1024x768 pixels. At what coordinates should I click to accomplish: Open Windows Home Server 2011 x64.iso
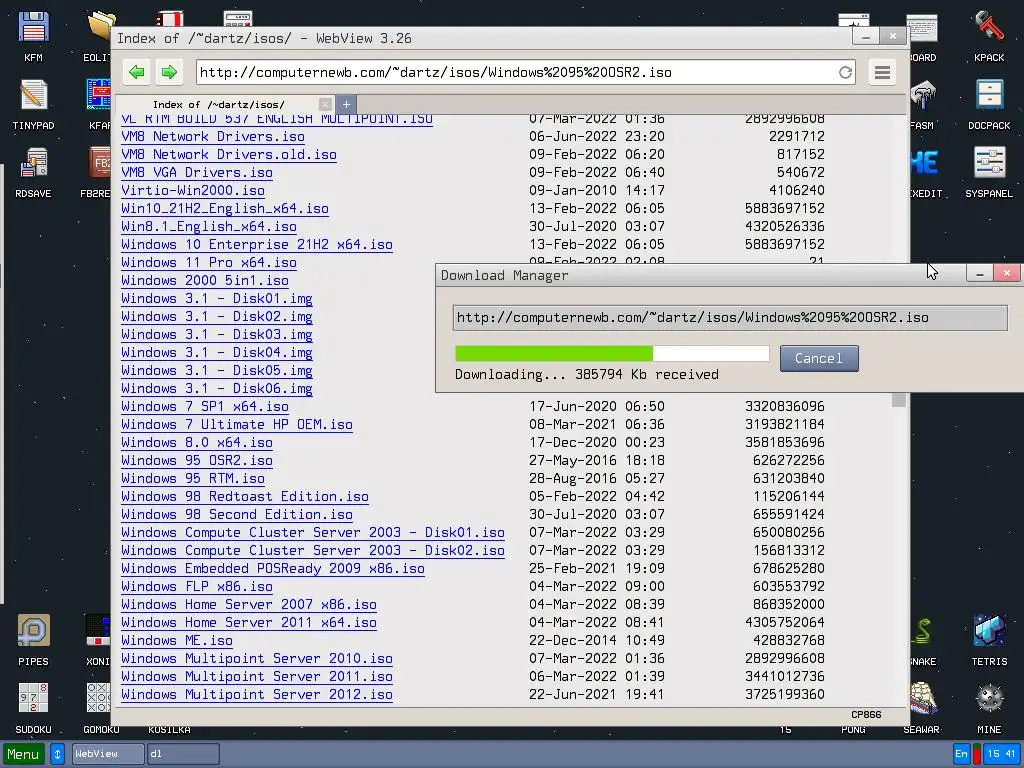click(x=249, y=623)
